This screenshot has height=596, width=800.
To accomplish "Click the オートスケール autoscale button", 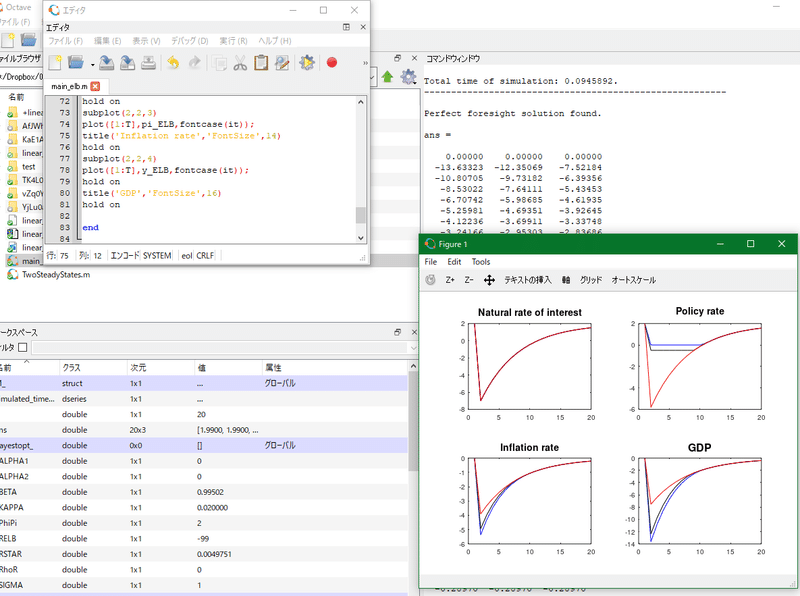I will point(636,280).
